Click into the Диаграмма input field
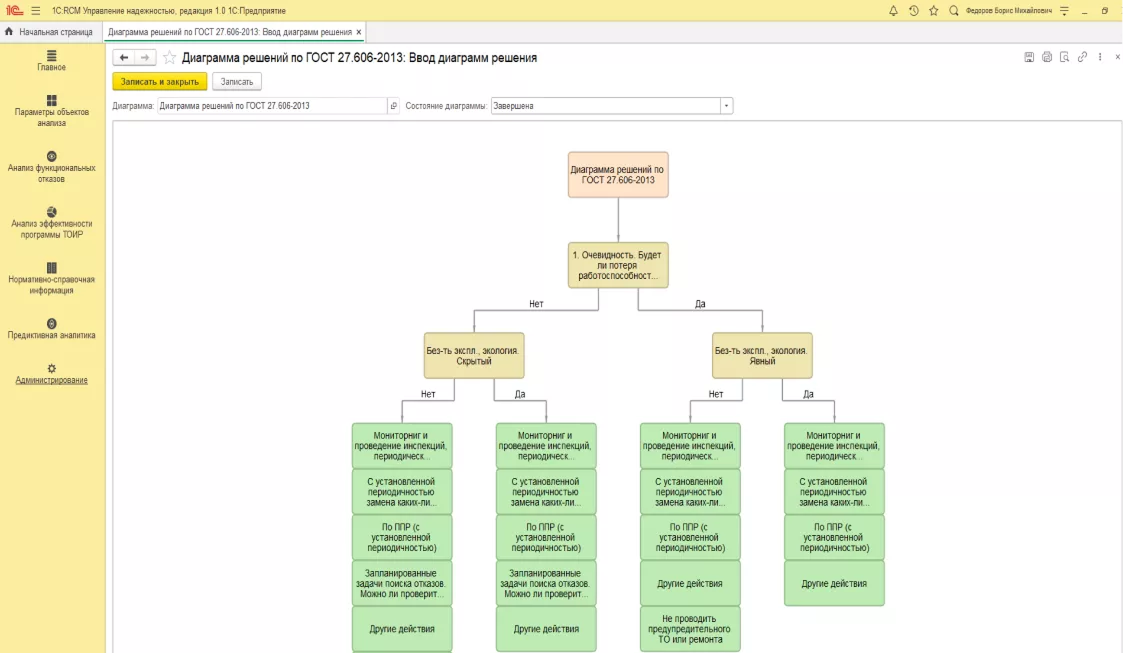Viewport: 1123px width, 653px height. 272,106
